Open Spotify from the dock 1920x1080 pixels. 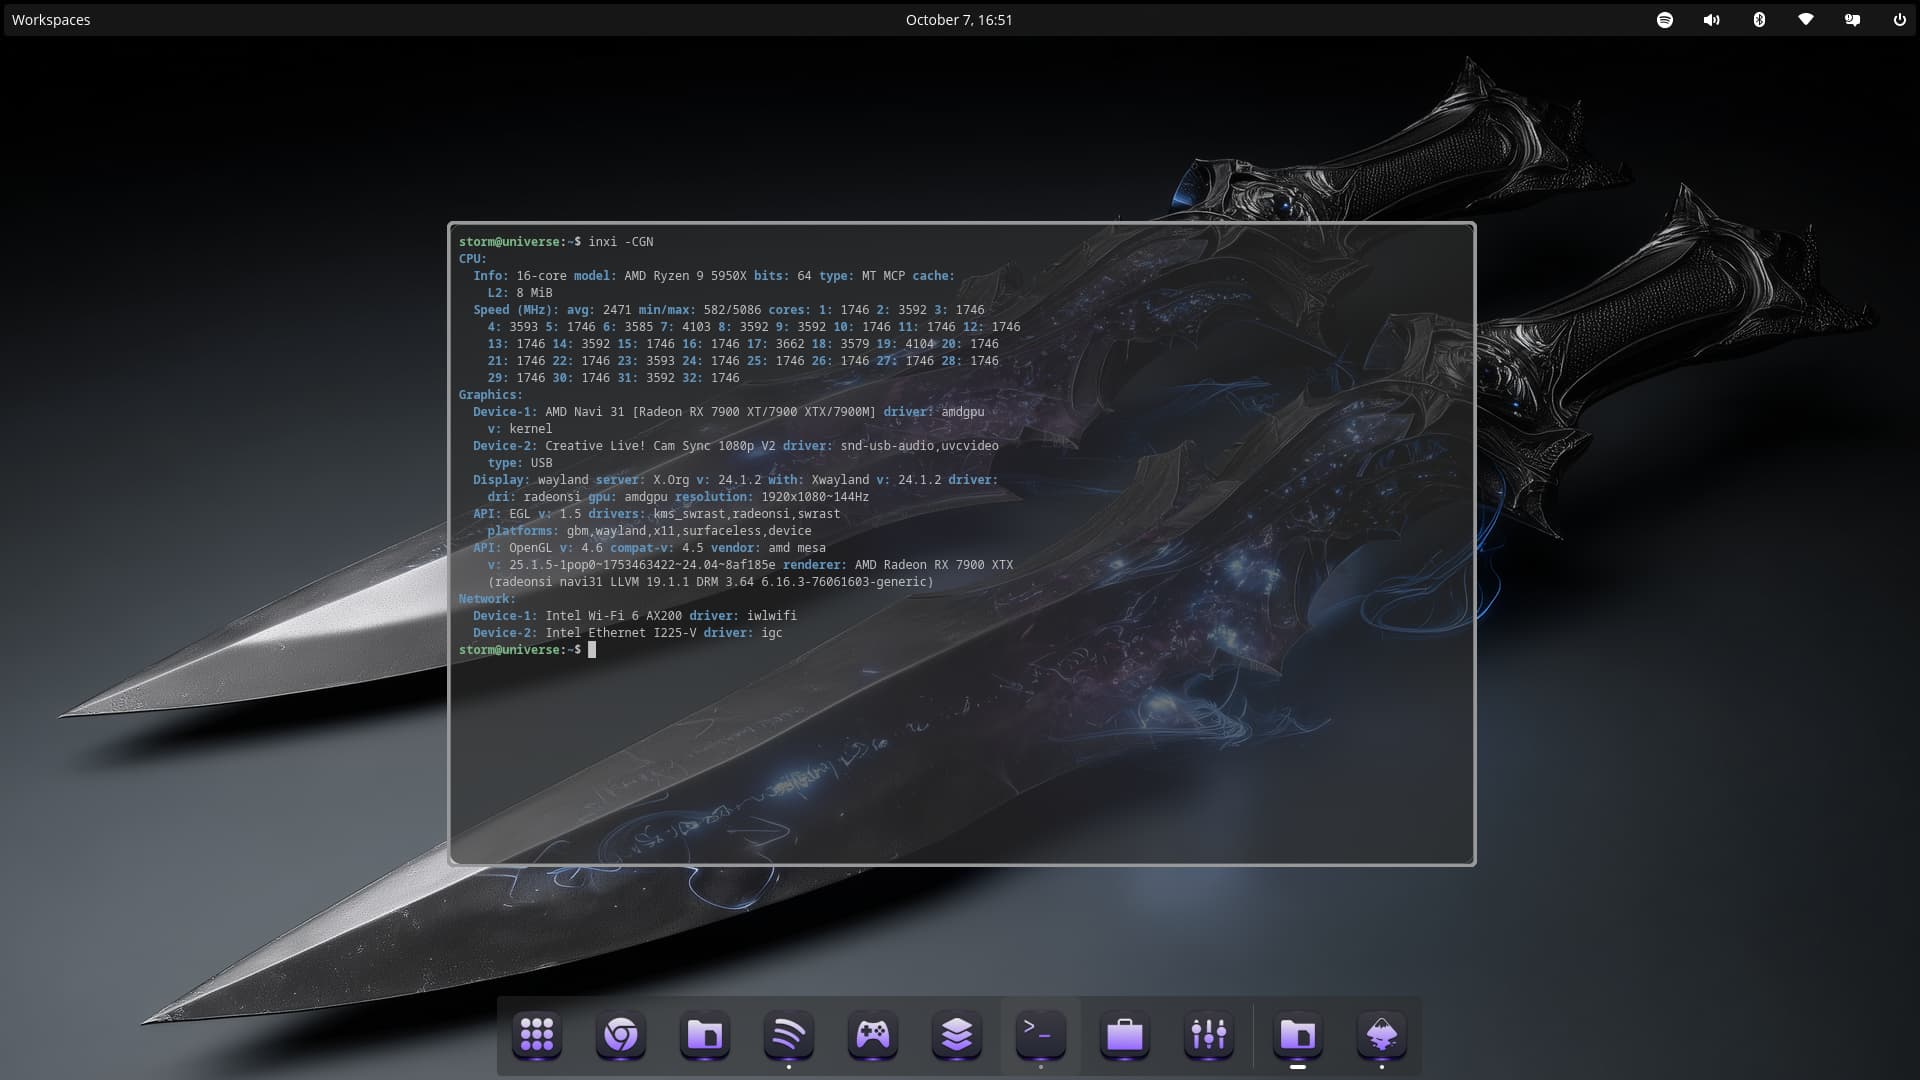(789, 1035)
